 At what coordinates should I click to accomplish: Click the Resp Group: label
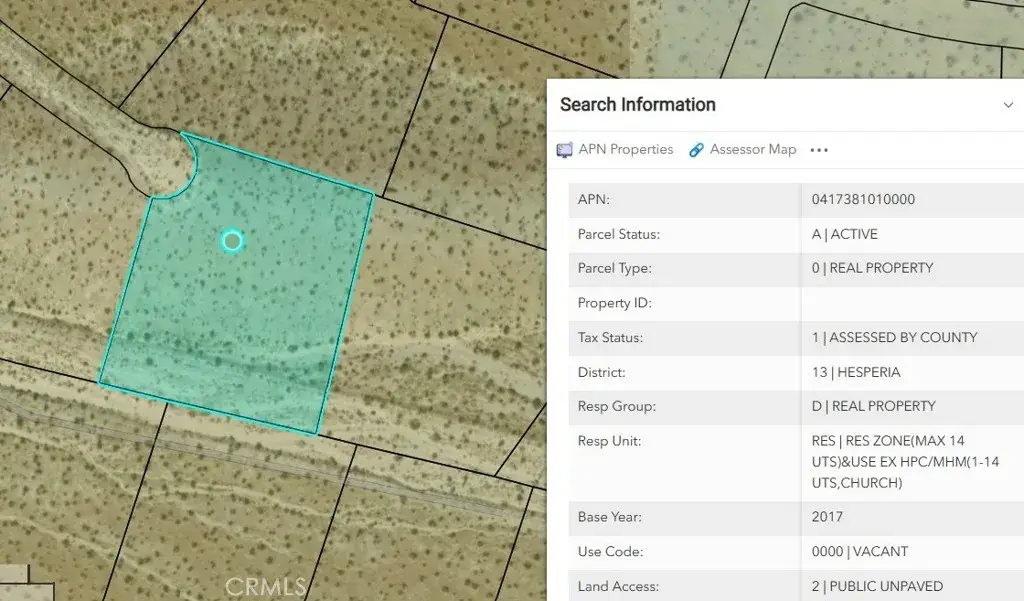click(616, 406)
